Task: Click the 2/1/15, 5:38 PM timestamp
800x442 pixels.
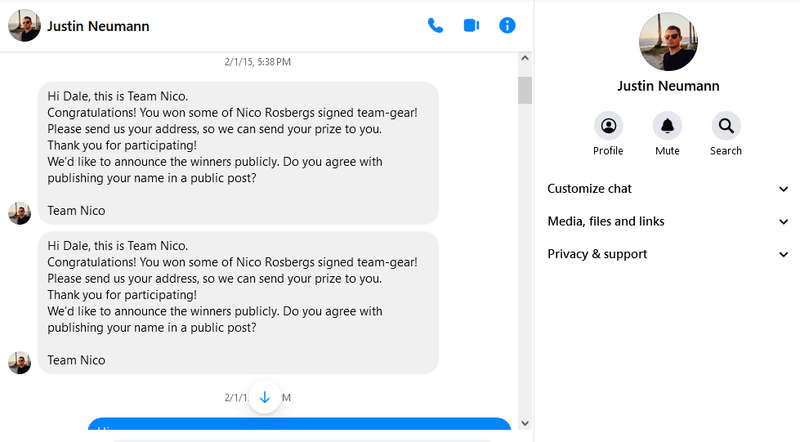Action: tap(258, 62)
